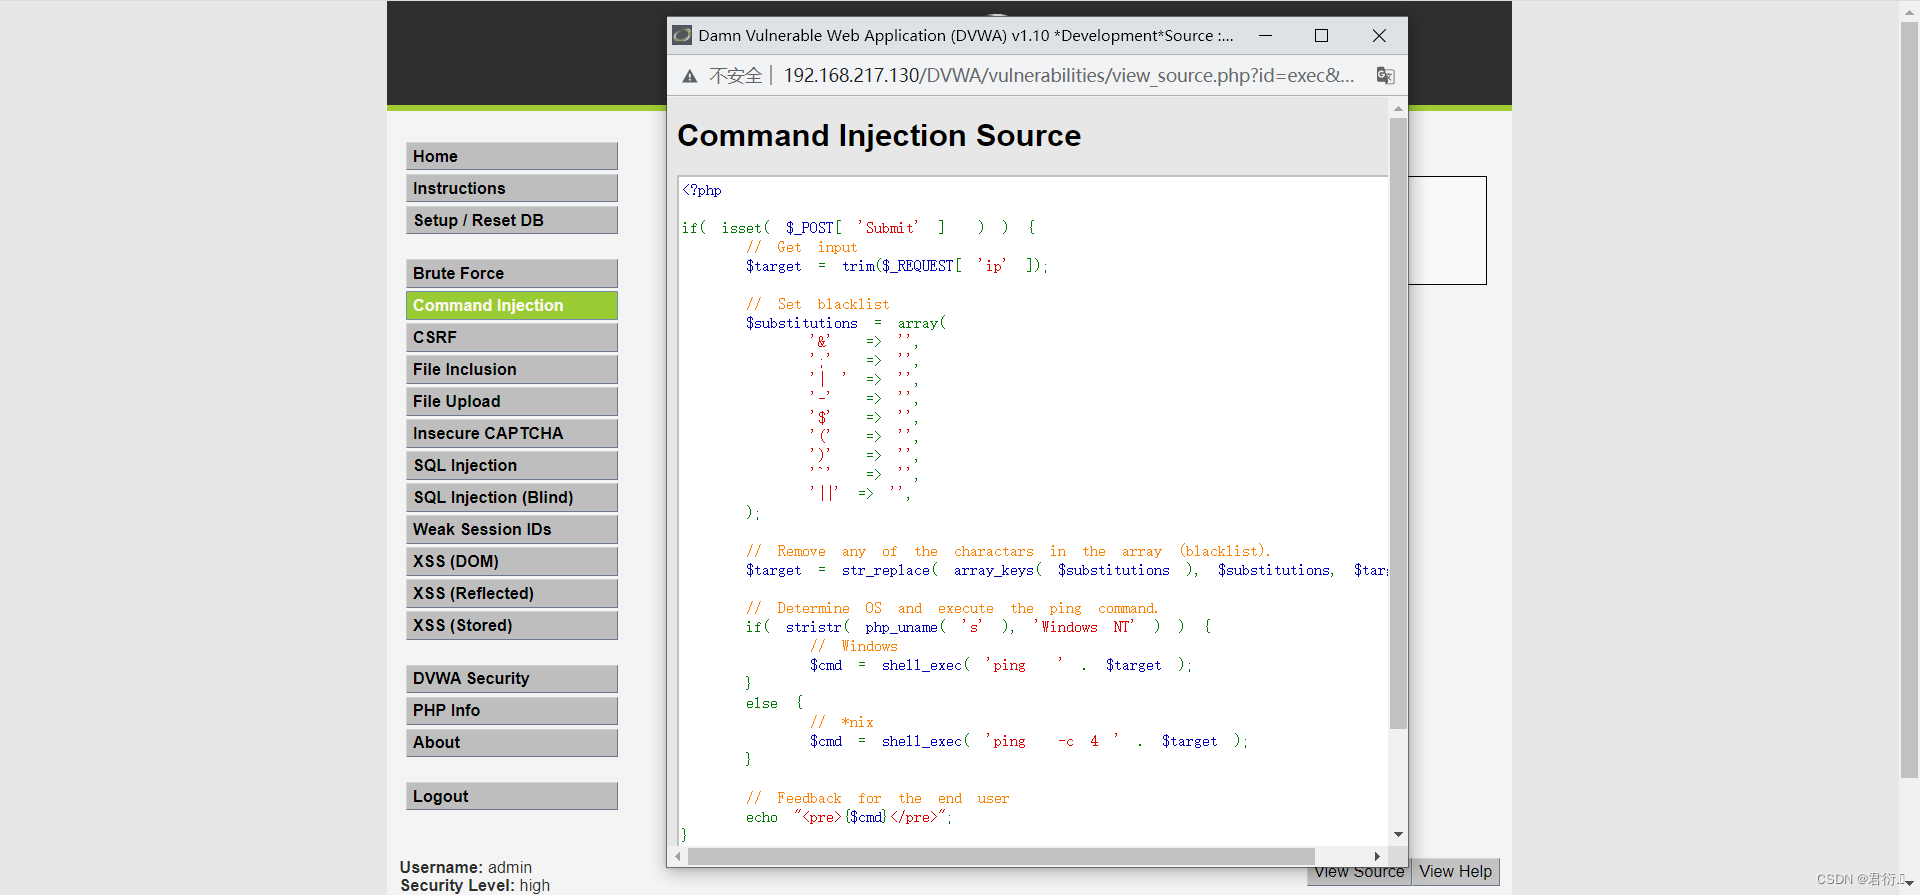Click the '// *nix' comment line
Image resolution: width=1920 pixels, height=895 pixels.
pyautogui.click(x=841, y=722)
